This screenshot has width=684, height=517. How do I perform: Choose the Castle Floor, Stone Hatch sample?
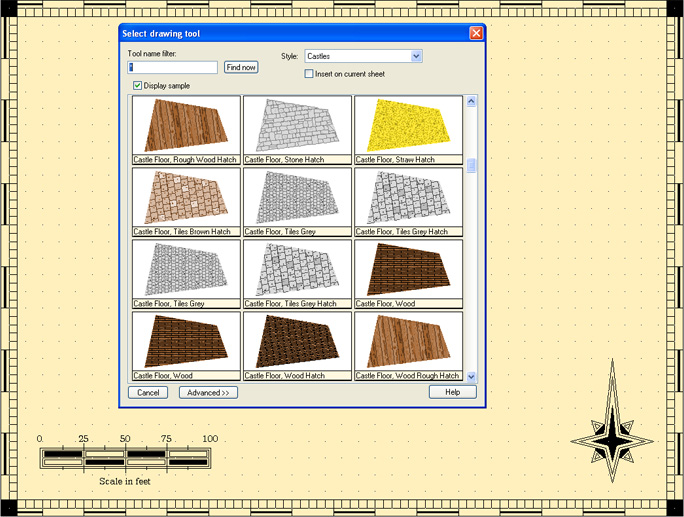tap(298, 130)
